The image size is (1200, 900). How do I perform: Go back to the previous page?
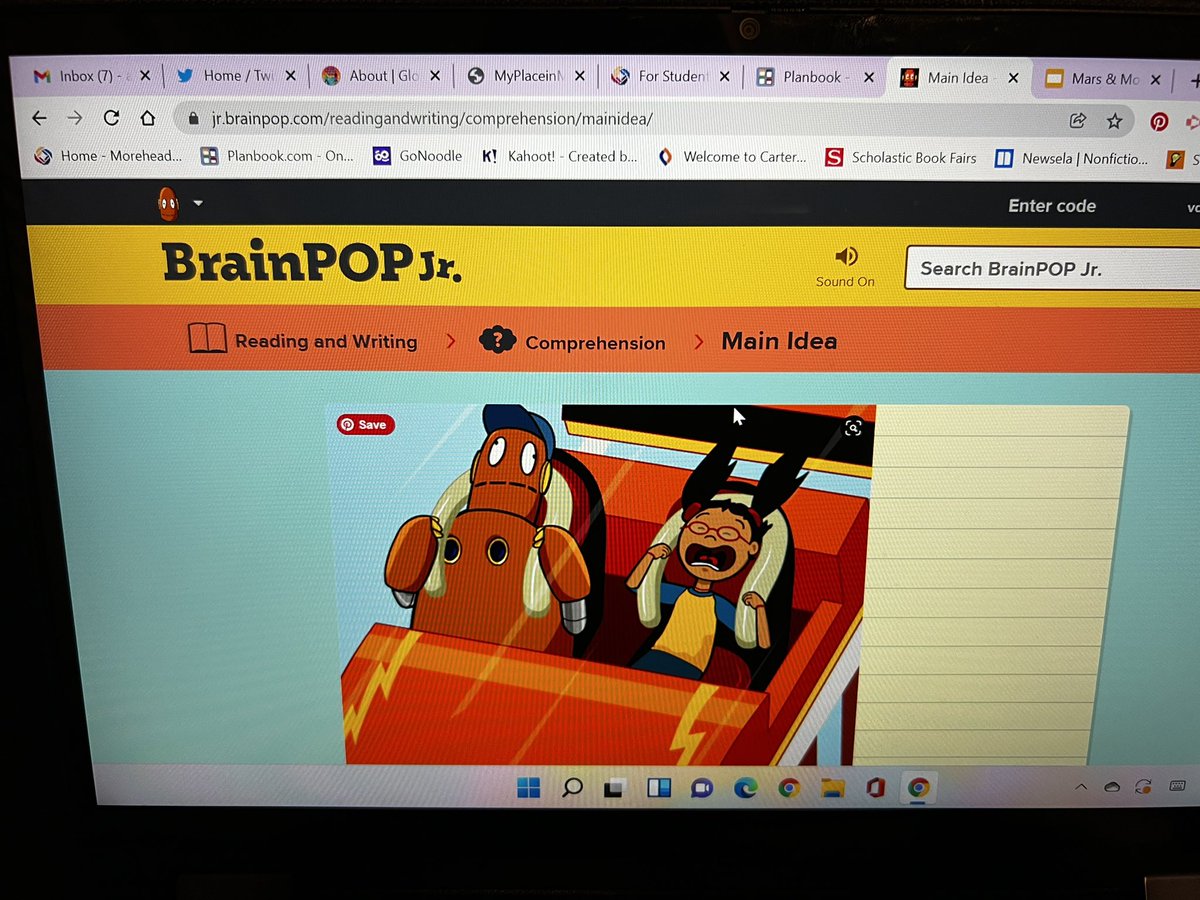[x=39, y=117]
